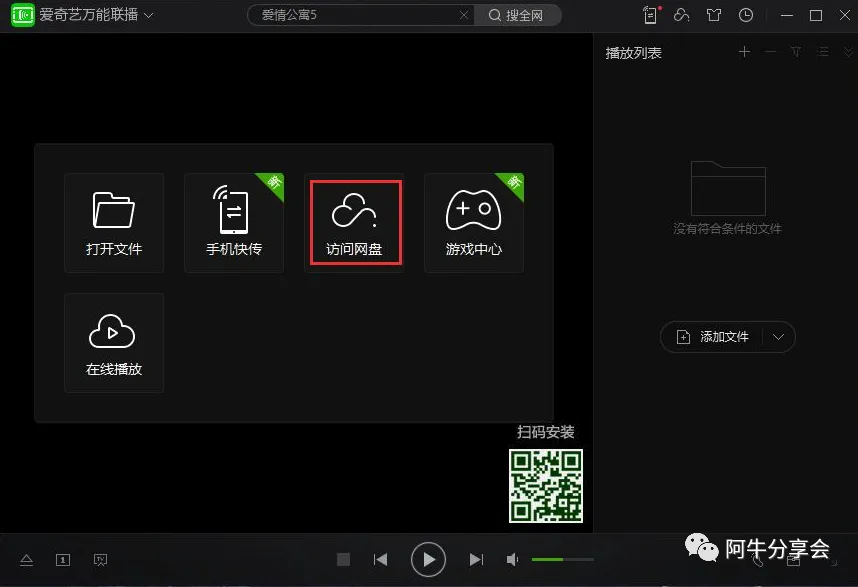The image size is (858, 587).
Task: Collapse playlist with double-chevron icon
Action: pos(848,52)
